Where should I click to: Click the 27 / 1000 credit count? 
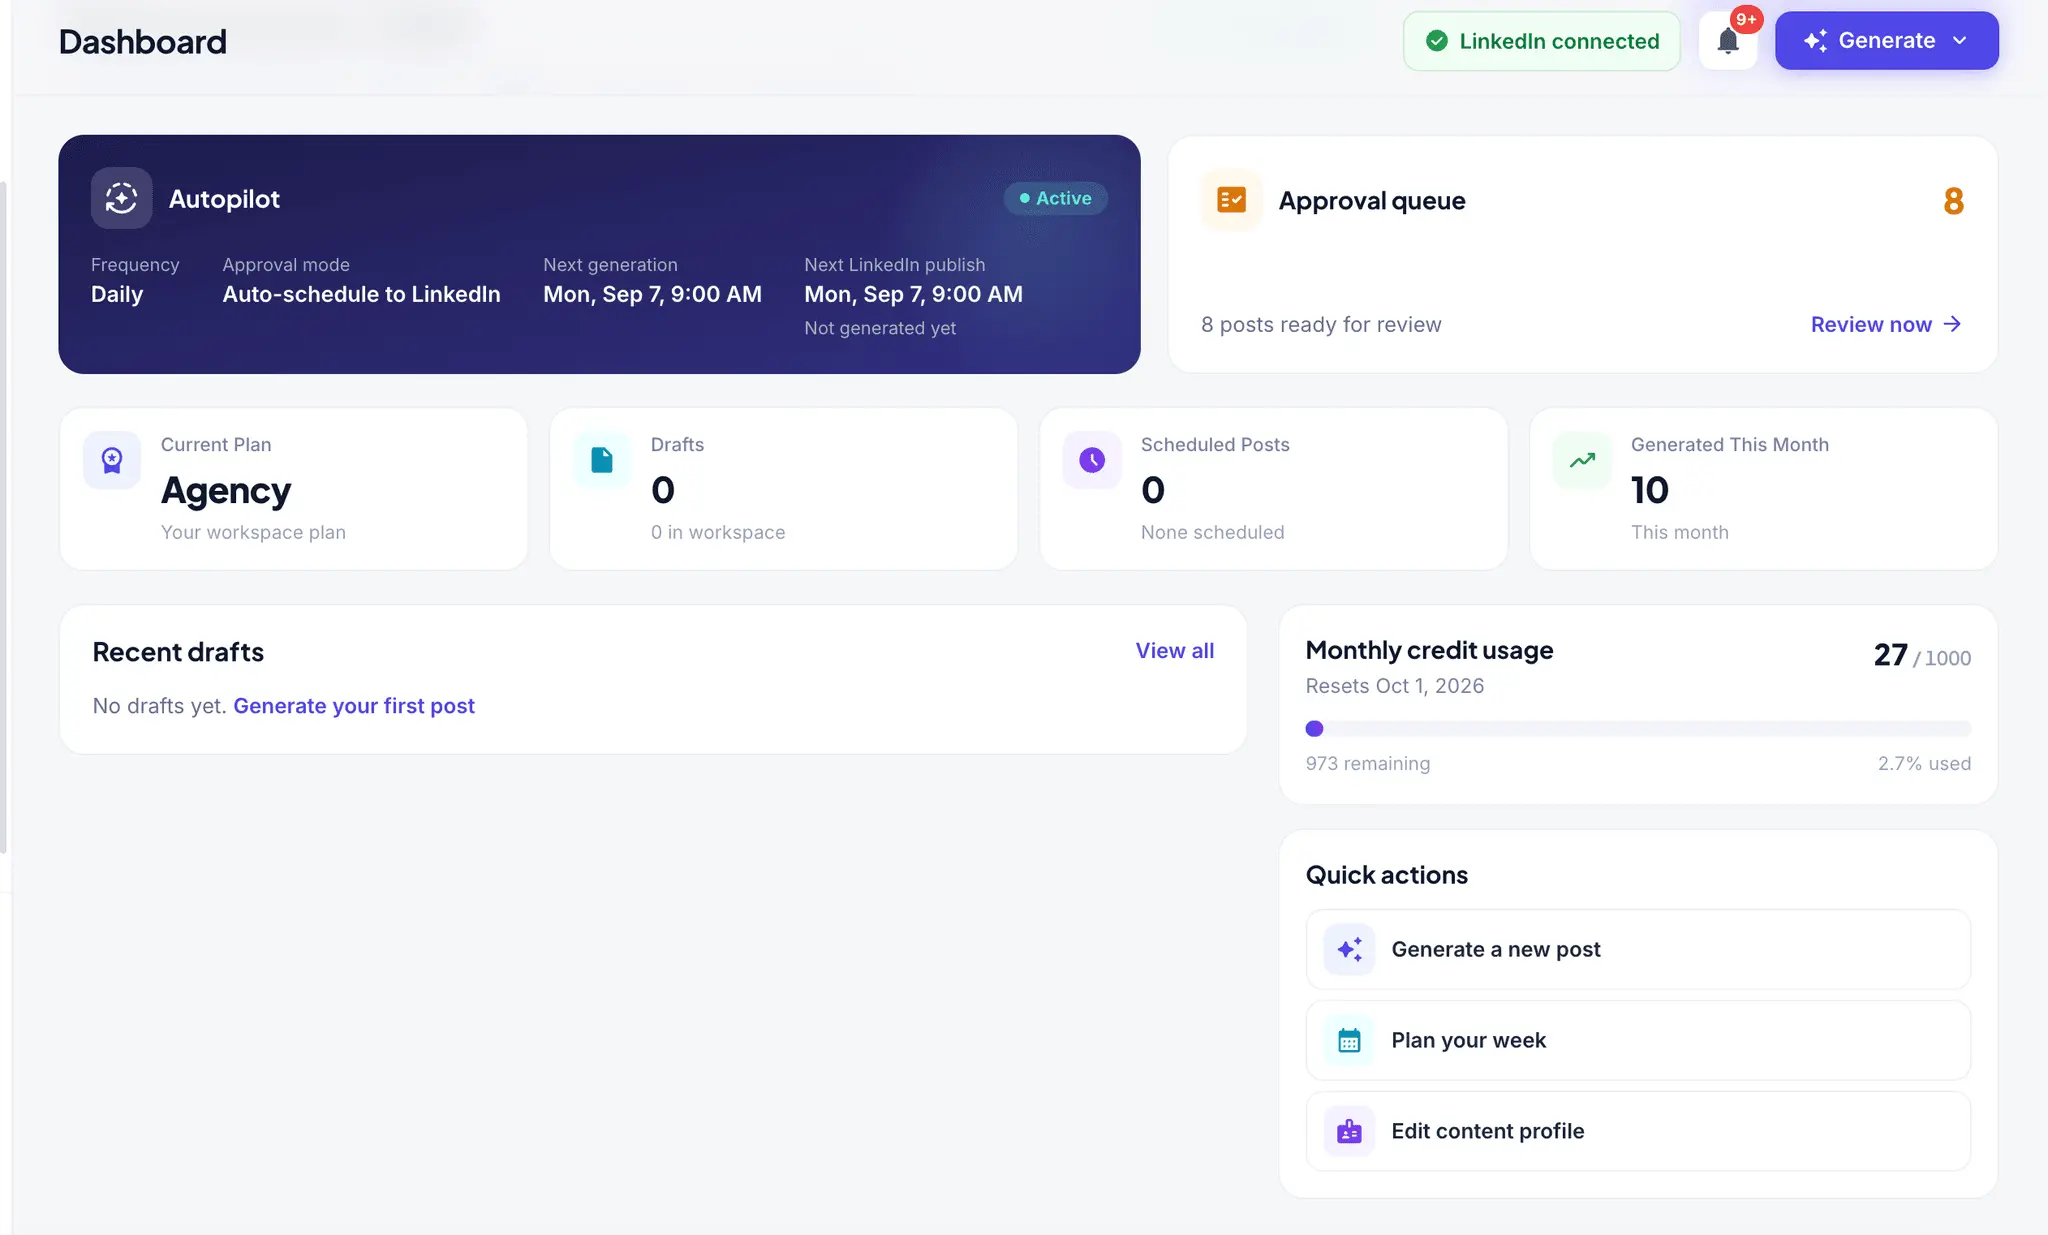click(1922, 655)
